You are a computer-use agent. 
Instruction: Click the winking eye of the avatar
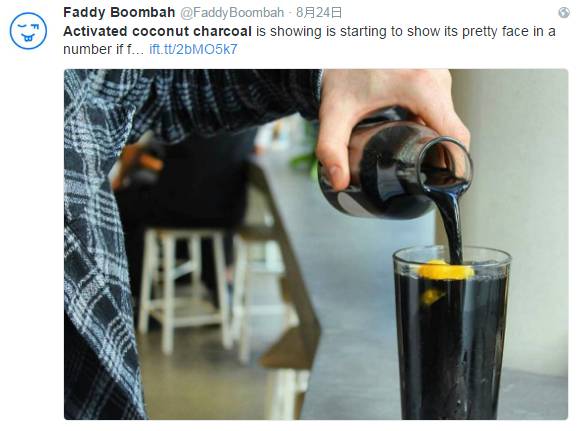[x=22, y=27]
